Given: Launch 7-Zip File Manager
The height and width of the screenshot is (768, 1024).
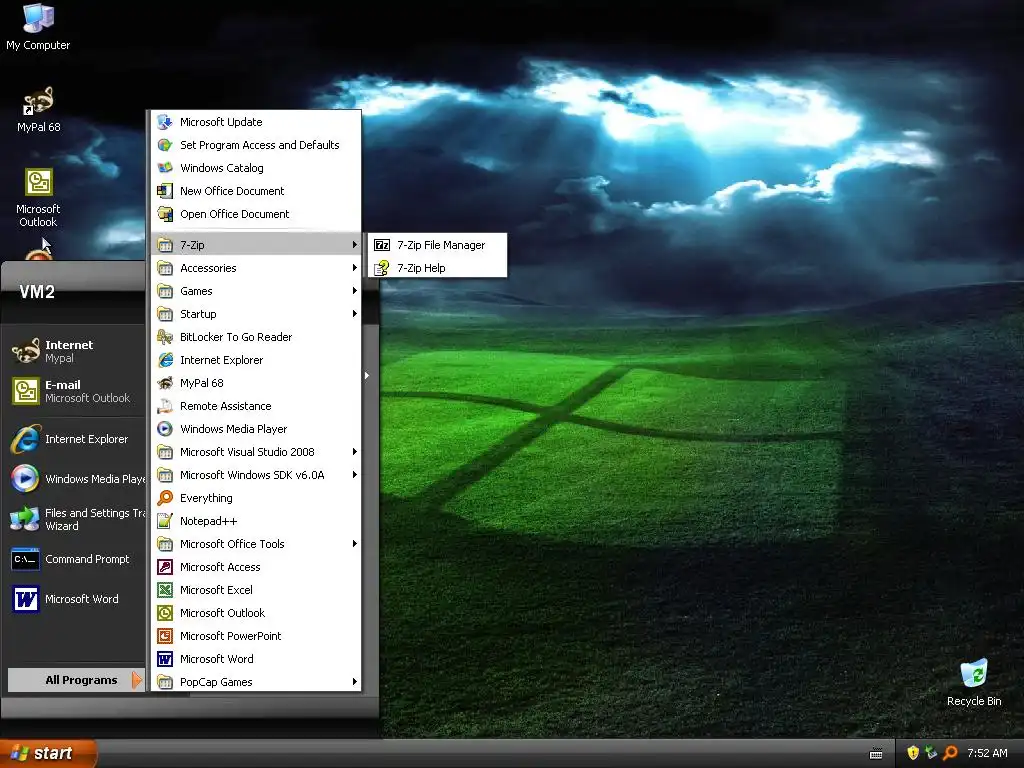Looking at the screenshot, I should (438, 245).
